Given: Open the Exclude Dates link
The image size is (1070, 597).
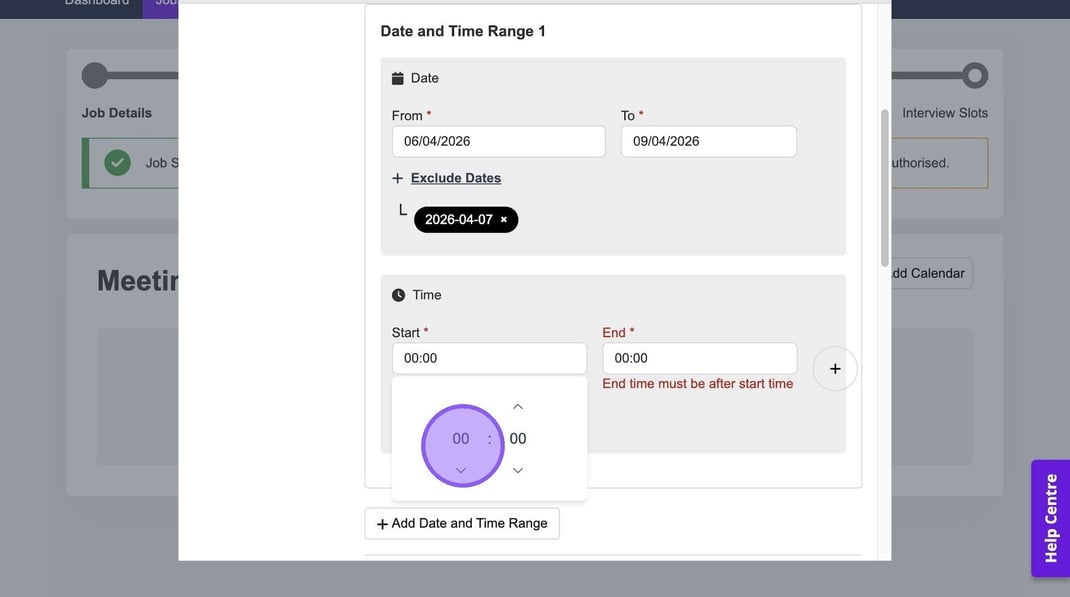Looking at the screenshot, I should [x=455, y=178].
